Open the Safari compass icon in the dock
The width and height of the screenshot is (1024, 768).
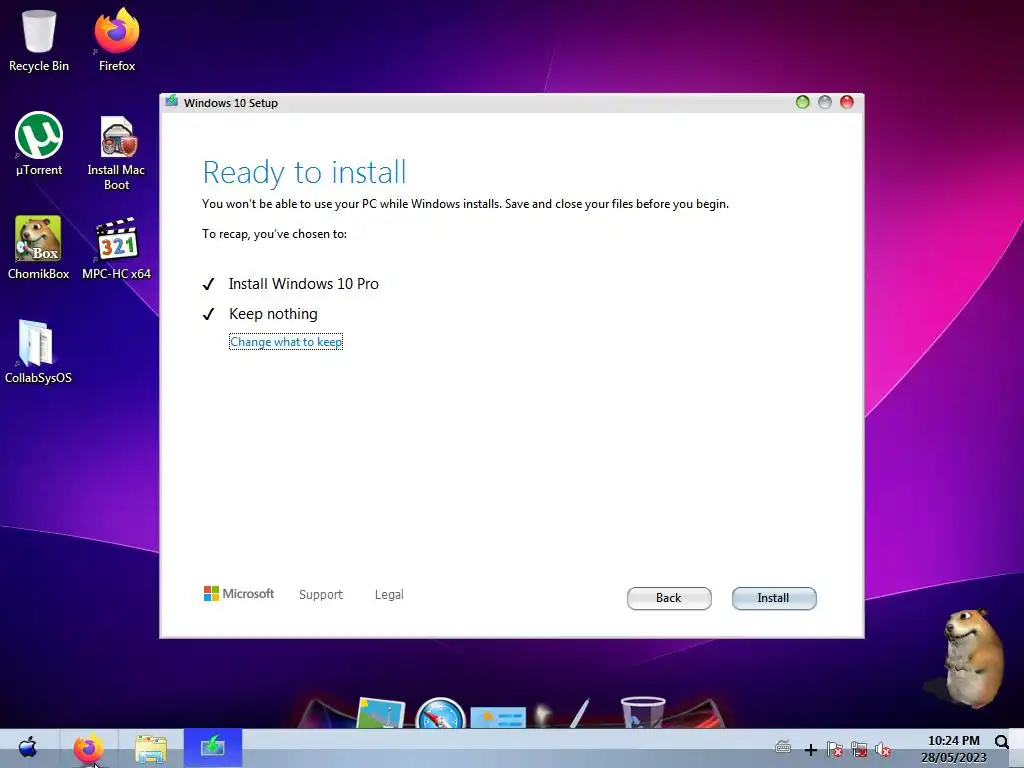click(x=440, y=713)
